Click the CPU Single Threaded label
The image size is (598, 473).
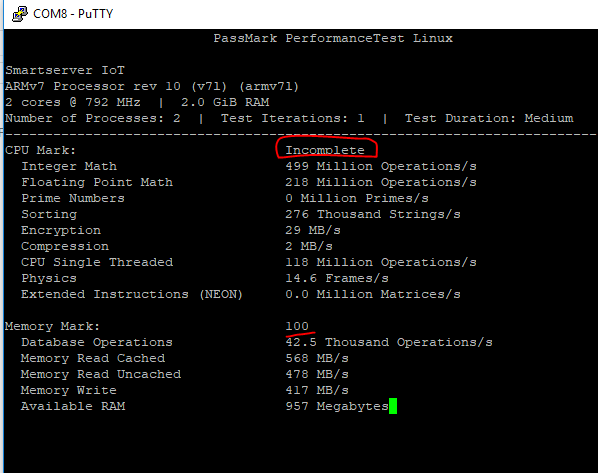(97, 262)
